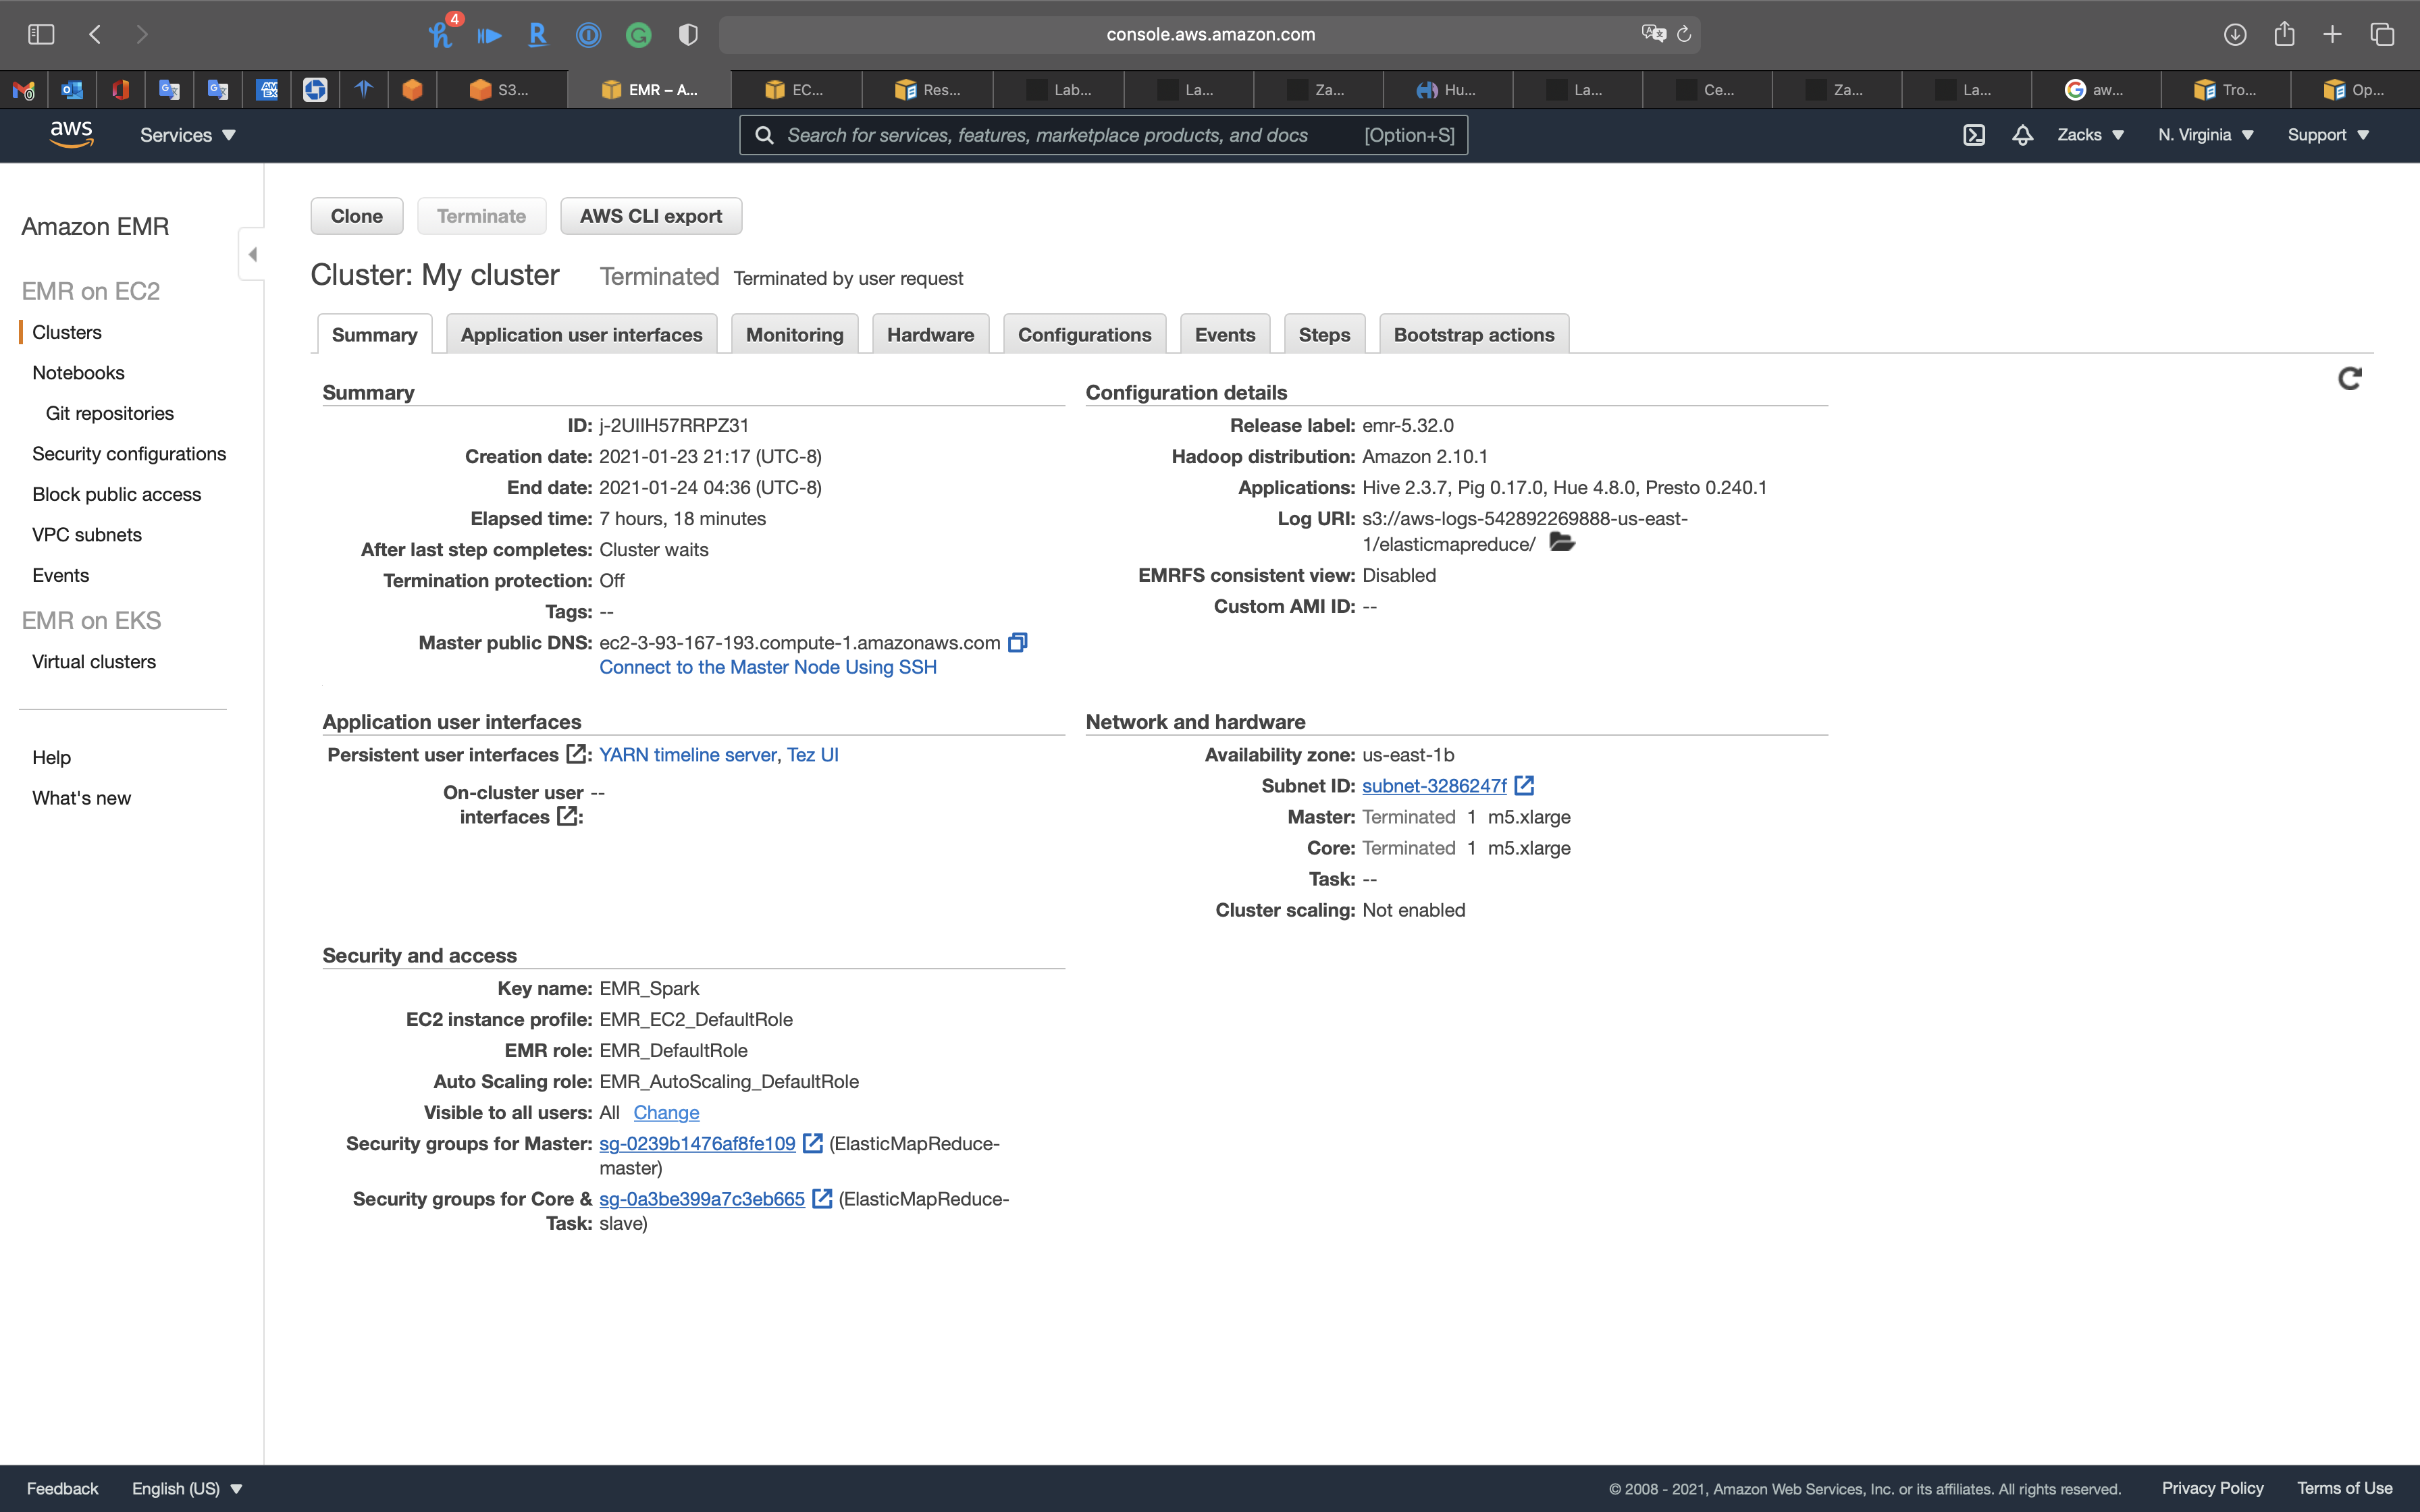Image resolution: width=2420 pixels, height=1512 pixels.
Task: Click the refresh icon beside Configuration details
Action: 2349,379
